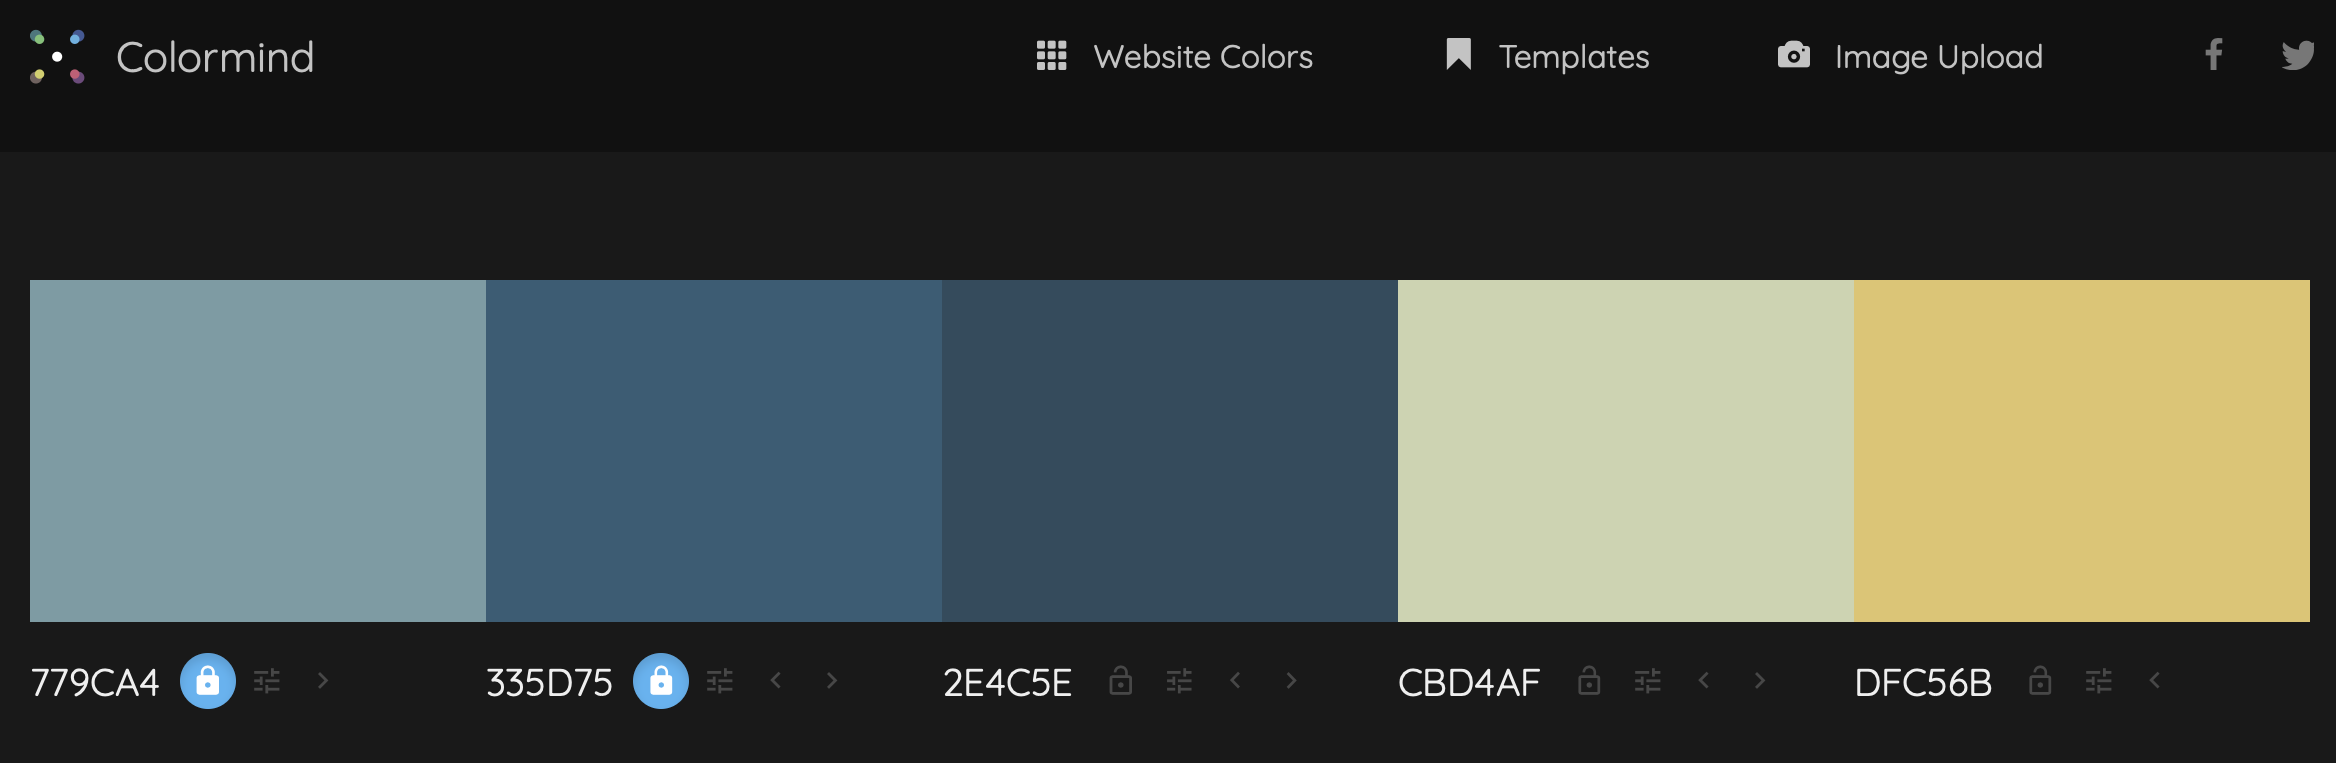This screenshot has width=2336, height=763.
Task: Open adjust sliders for color 779CA4
Action: tap(267, 681)
